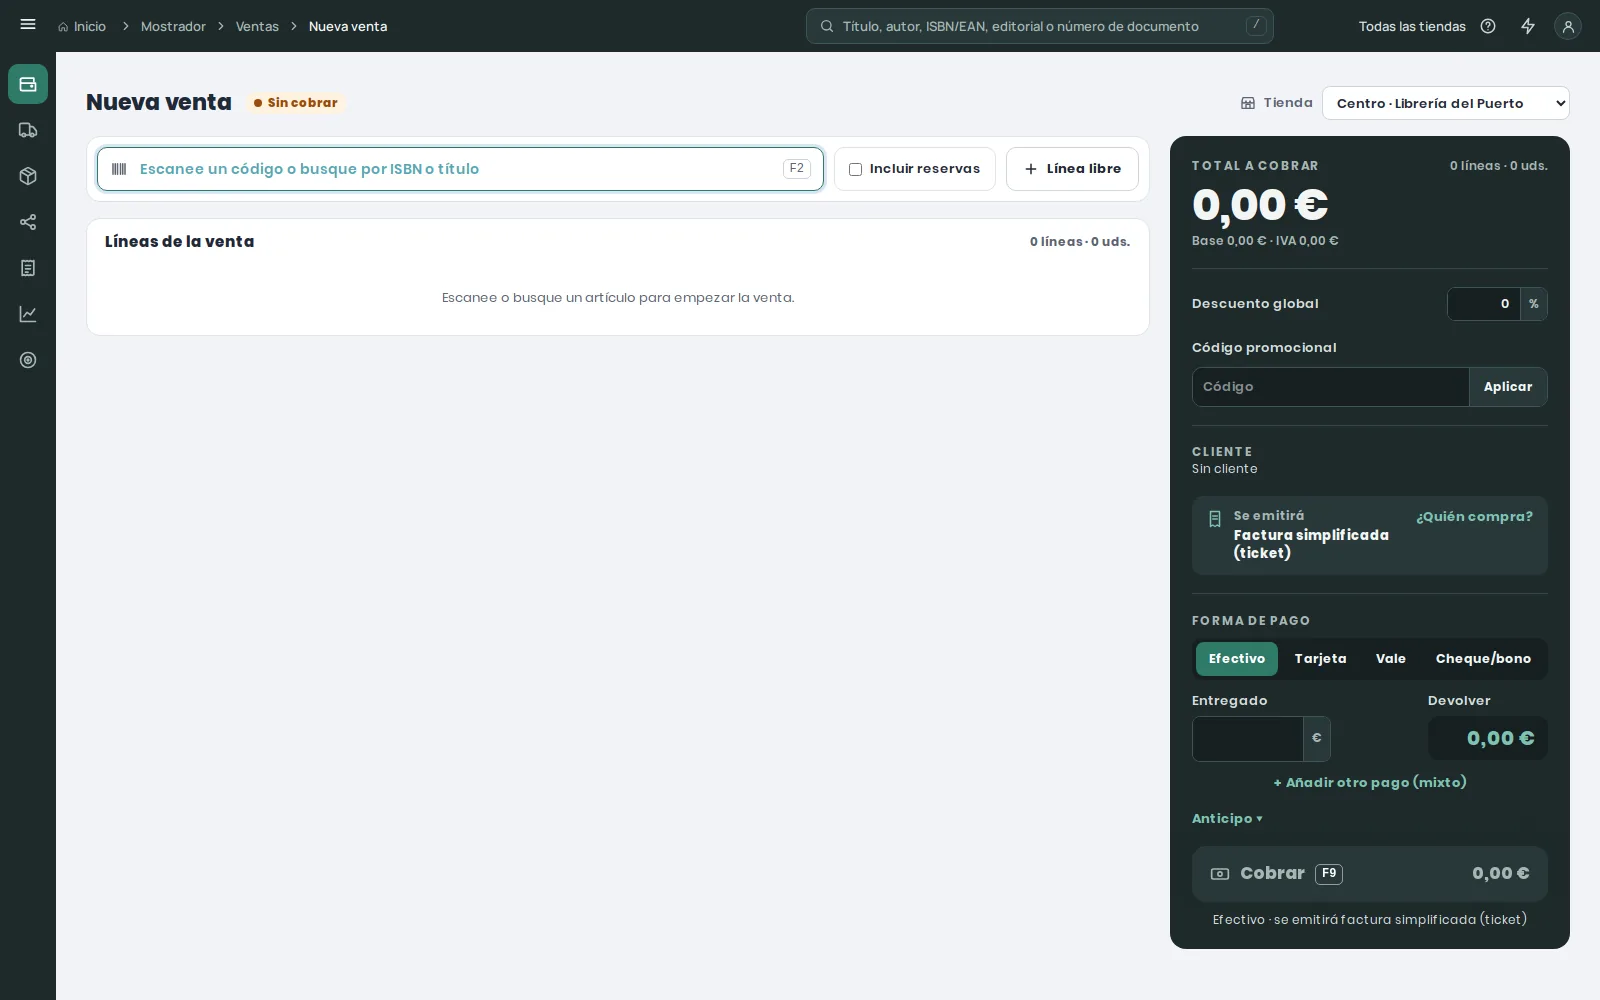
Task: Open the hamburger navigation menu
Action: pyautogui.click(x=28, y=25)
